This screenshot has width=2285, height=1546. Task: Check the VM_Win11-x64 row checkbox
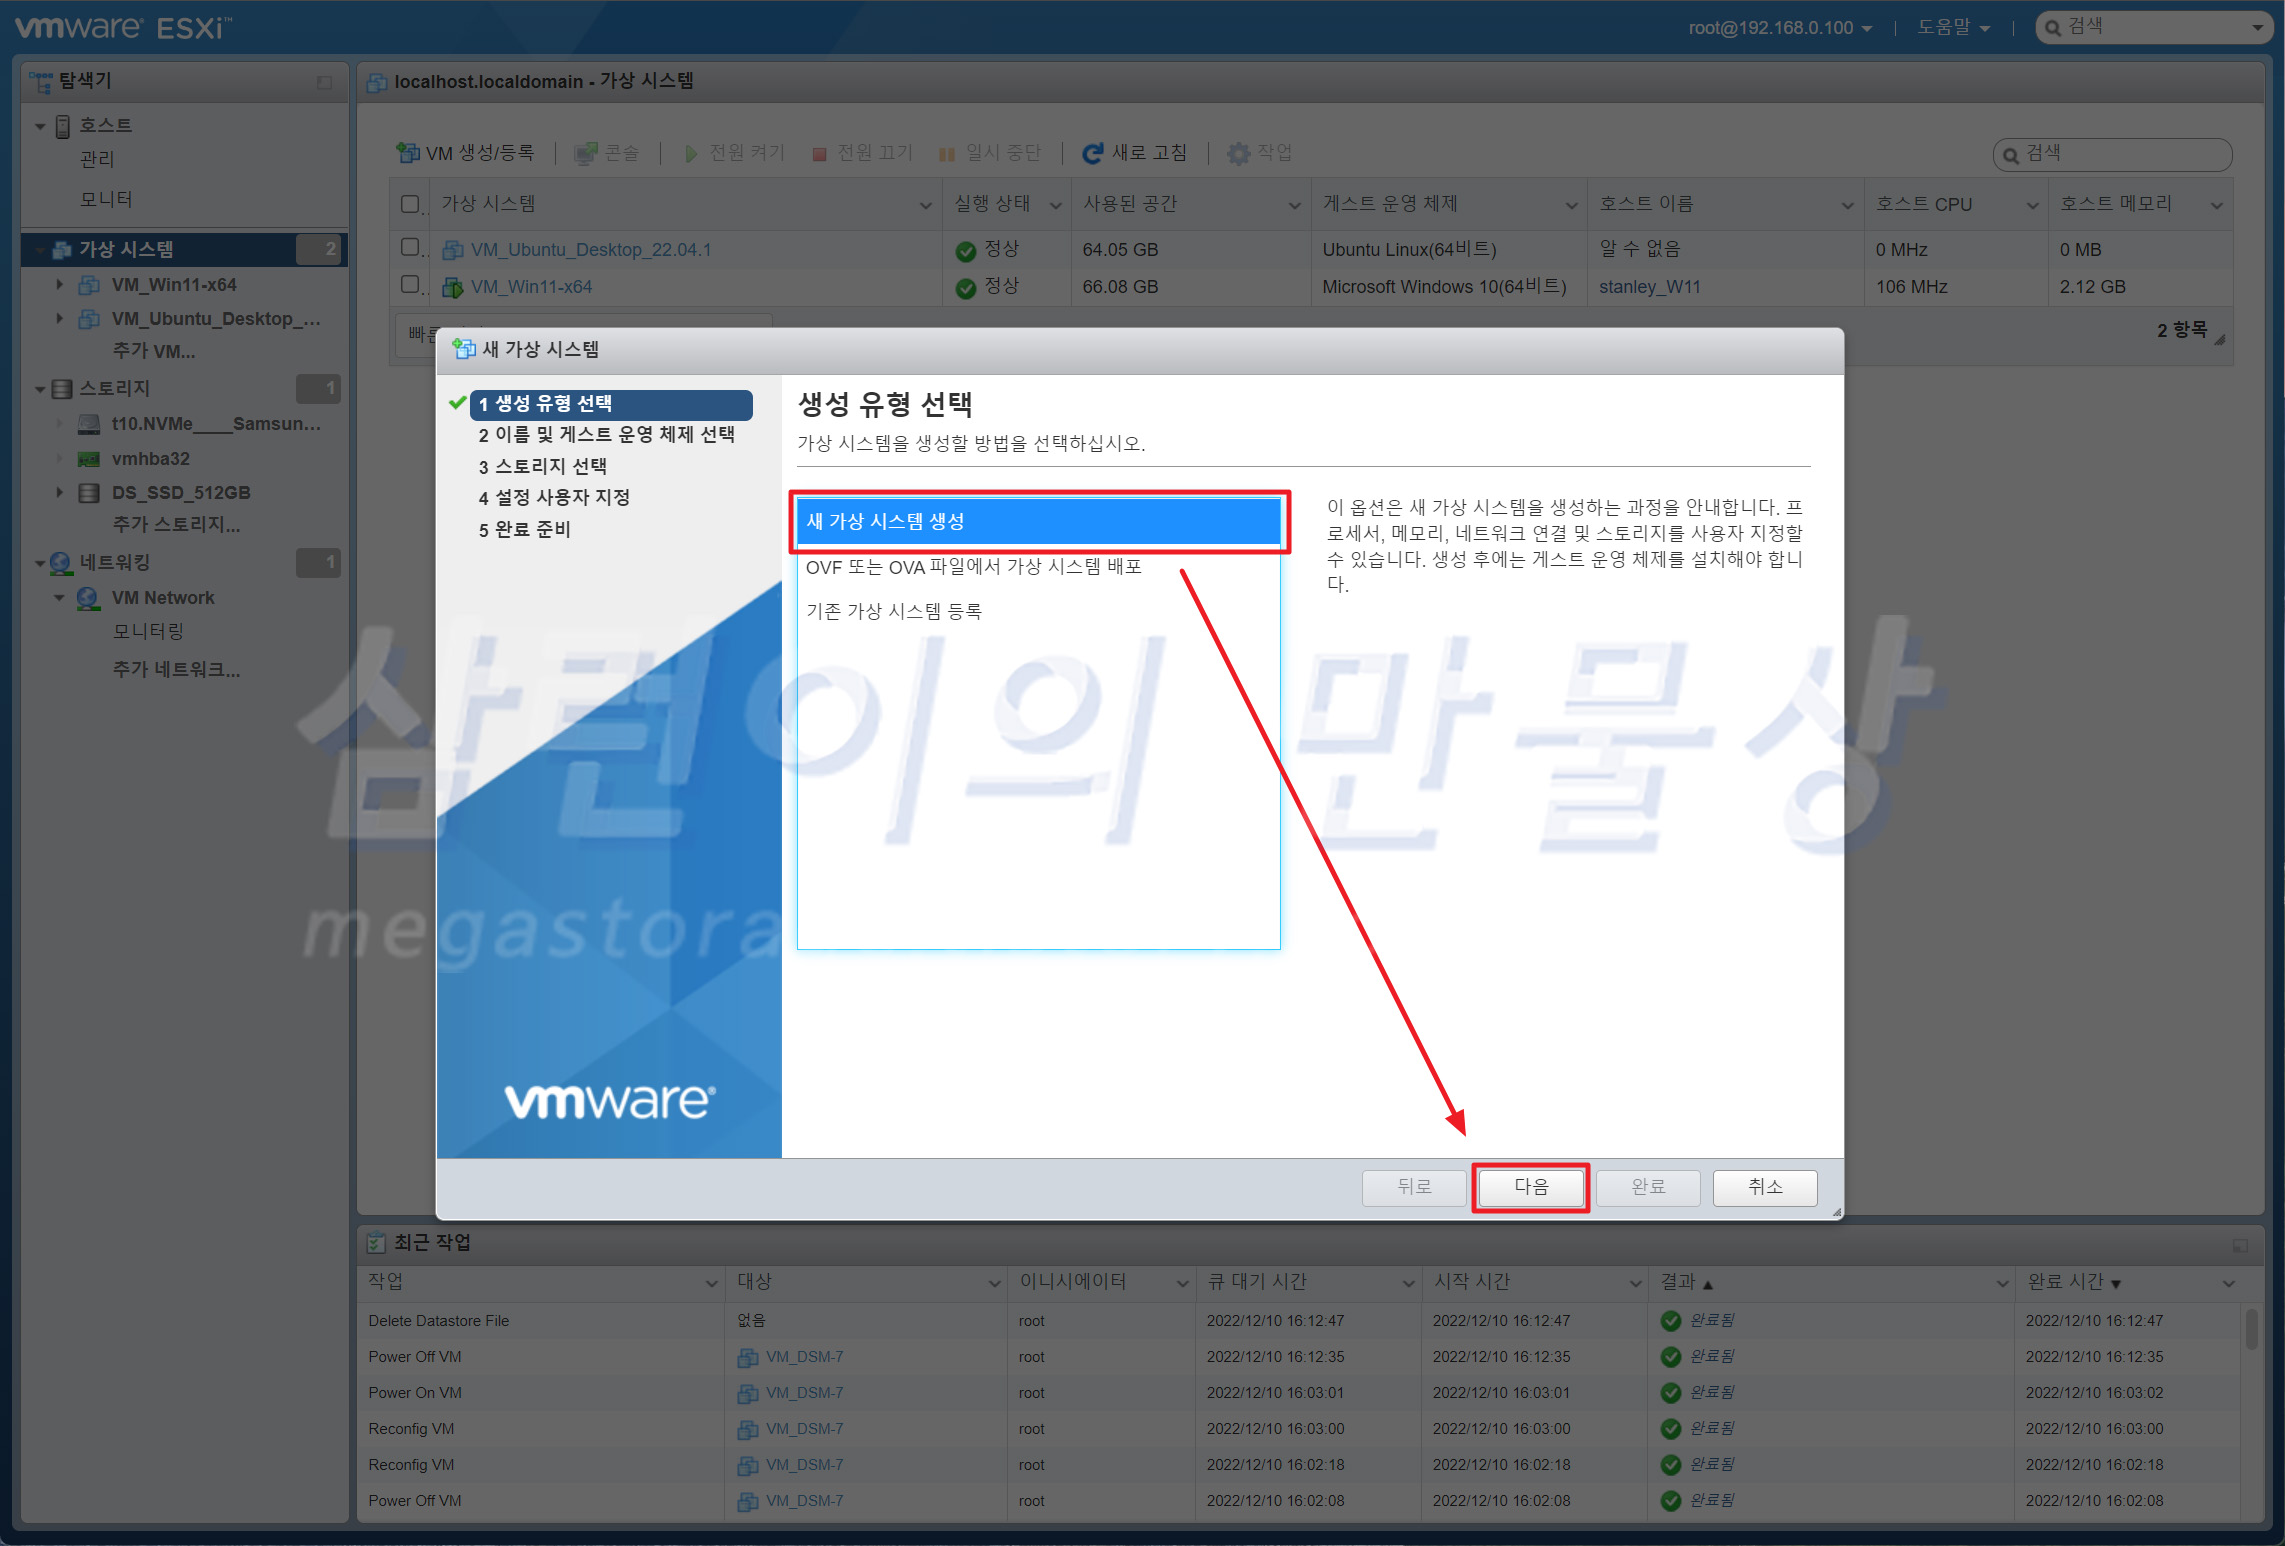click(409, 285)
